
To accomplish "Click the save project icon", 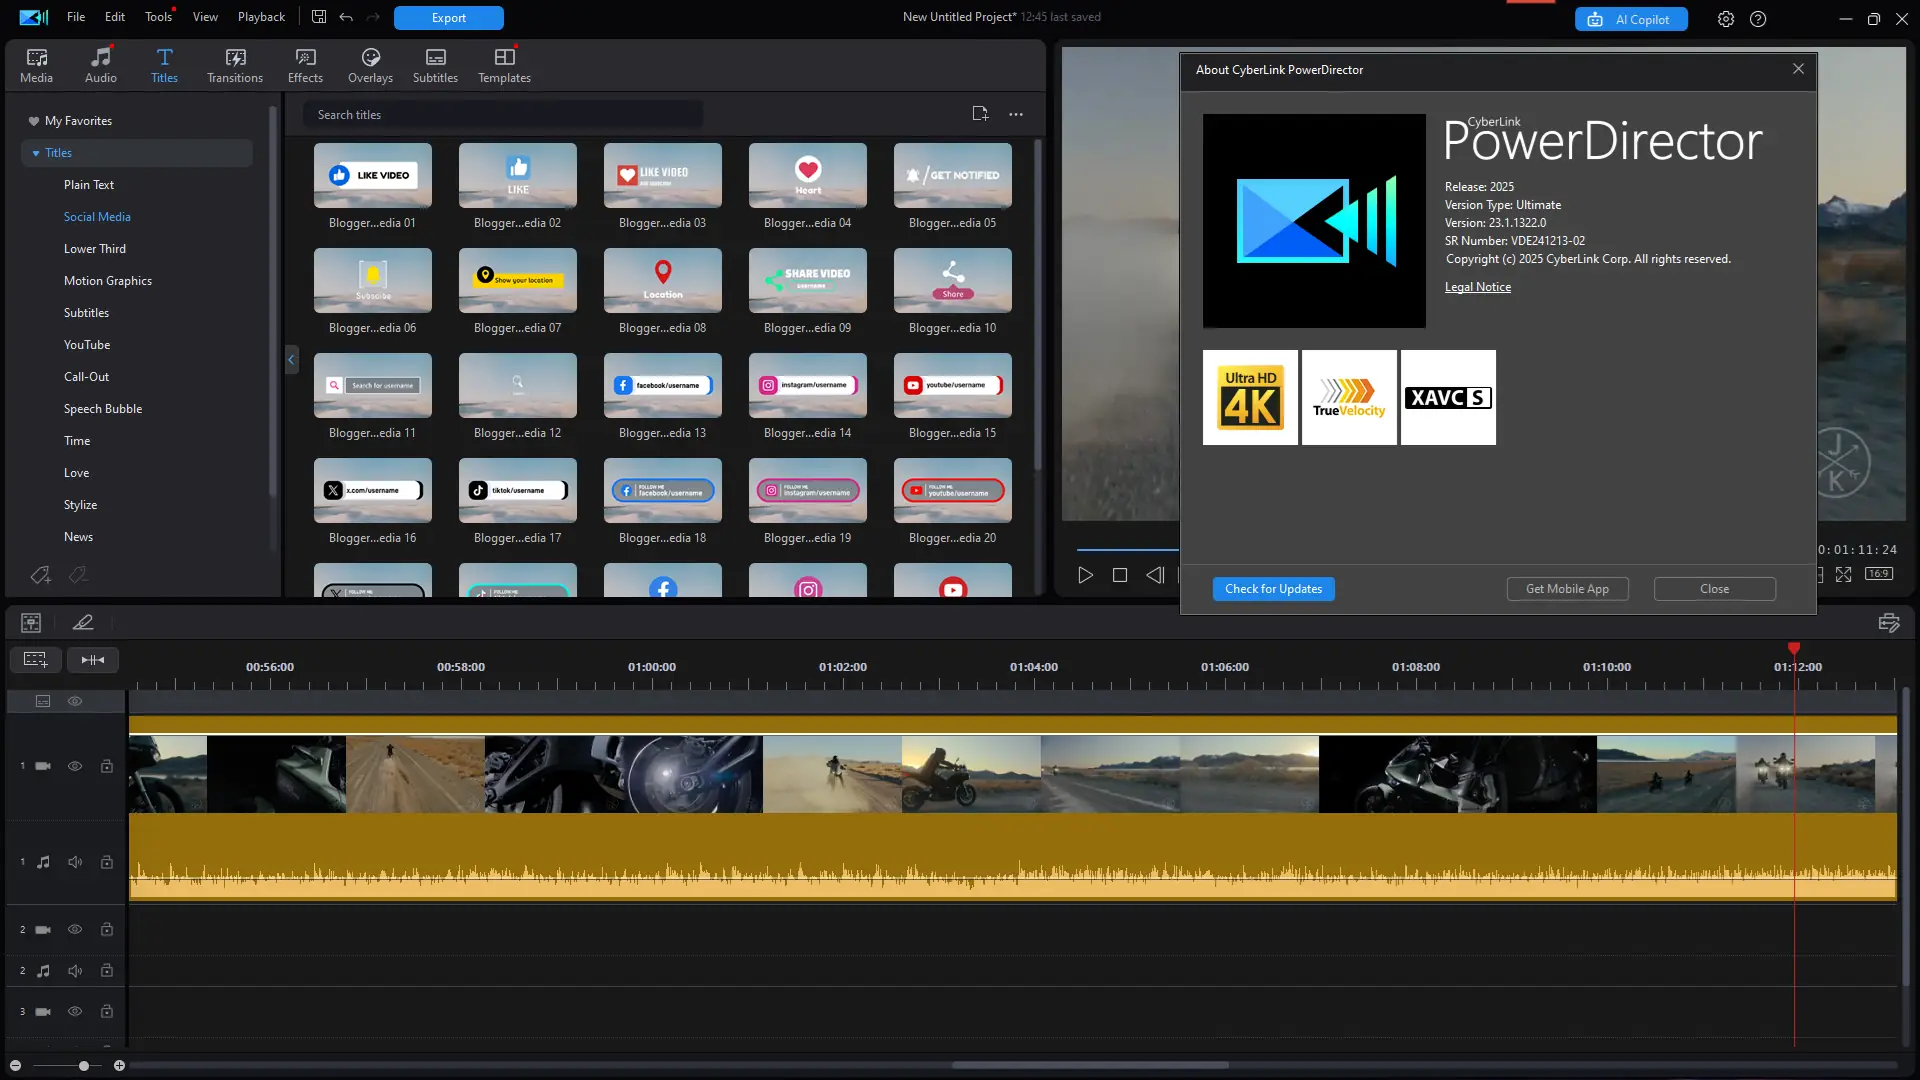I will pyautogui.click(x=319, y=17).
